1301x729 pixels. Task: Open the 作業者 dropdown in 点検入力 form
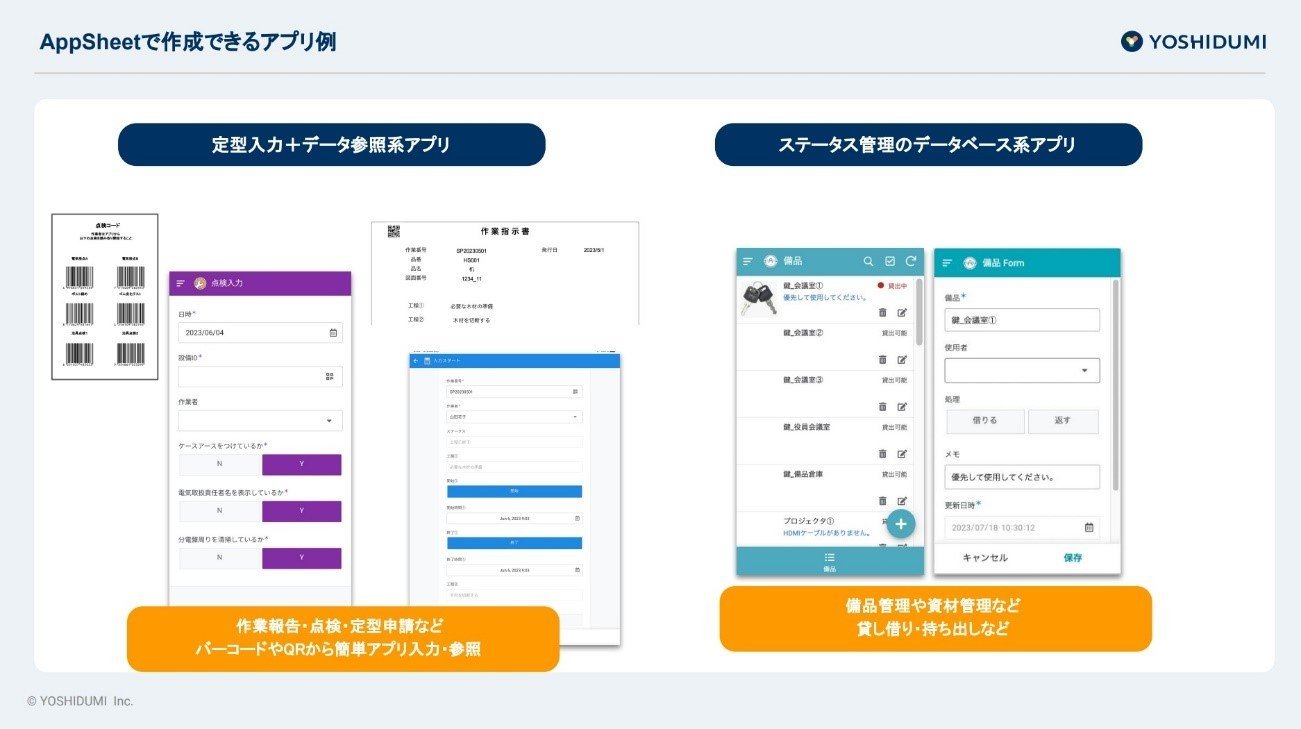pyautogui.click(x=260, y=421)
